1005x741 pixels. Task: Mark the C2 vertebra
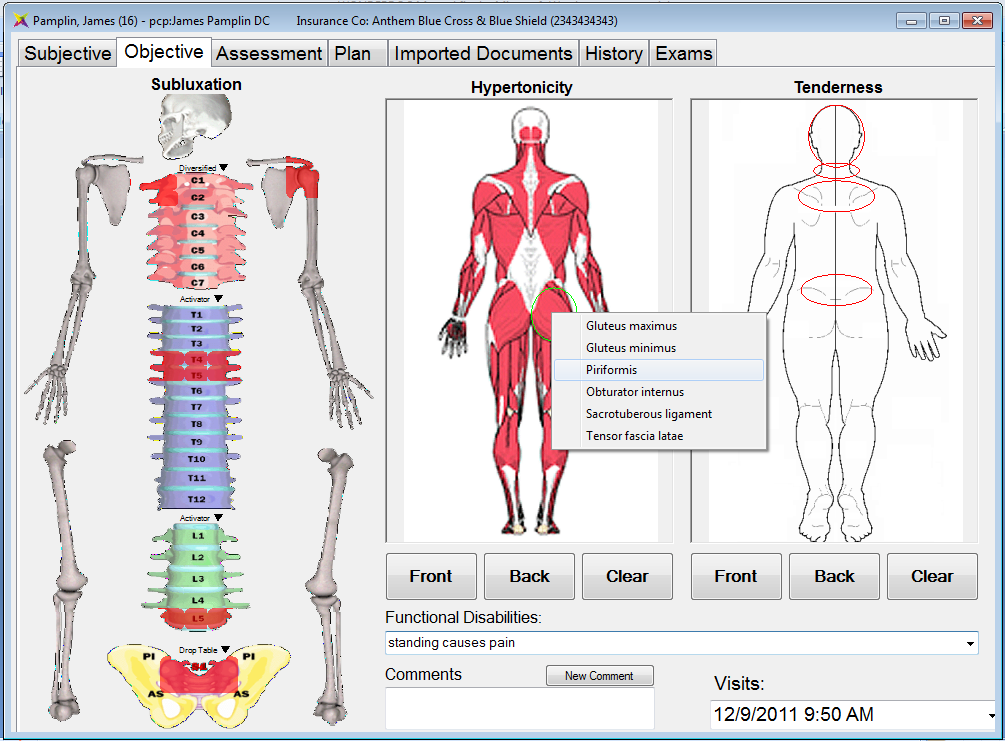(x=197, y=197)
